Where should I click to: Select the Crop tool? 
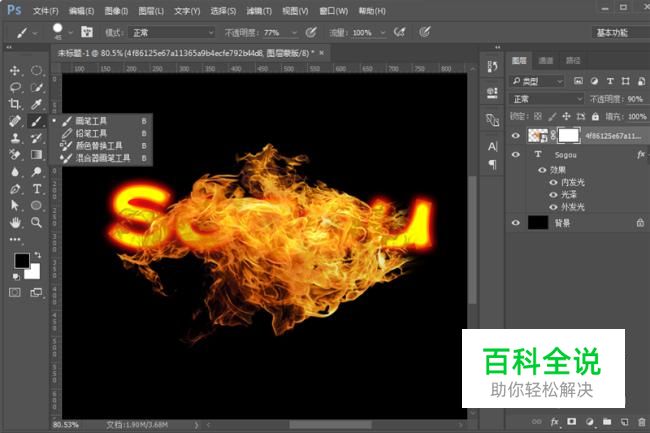(x=15, y=104)
